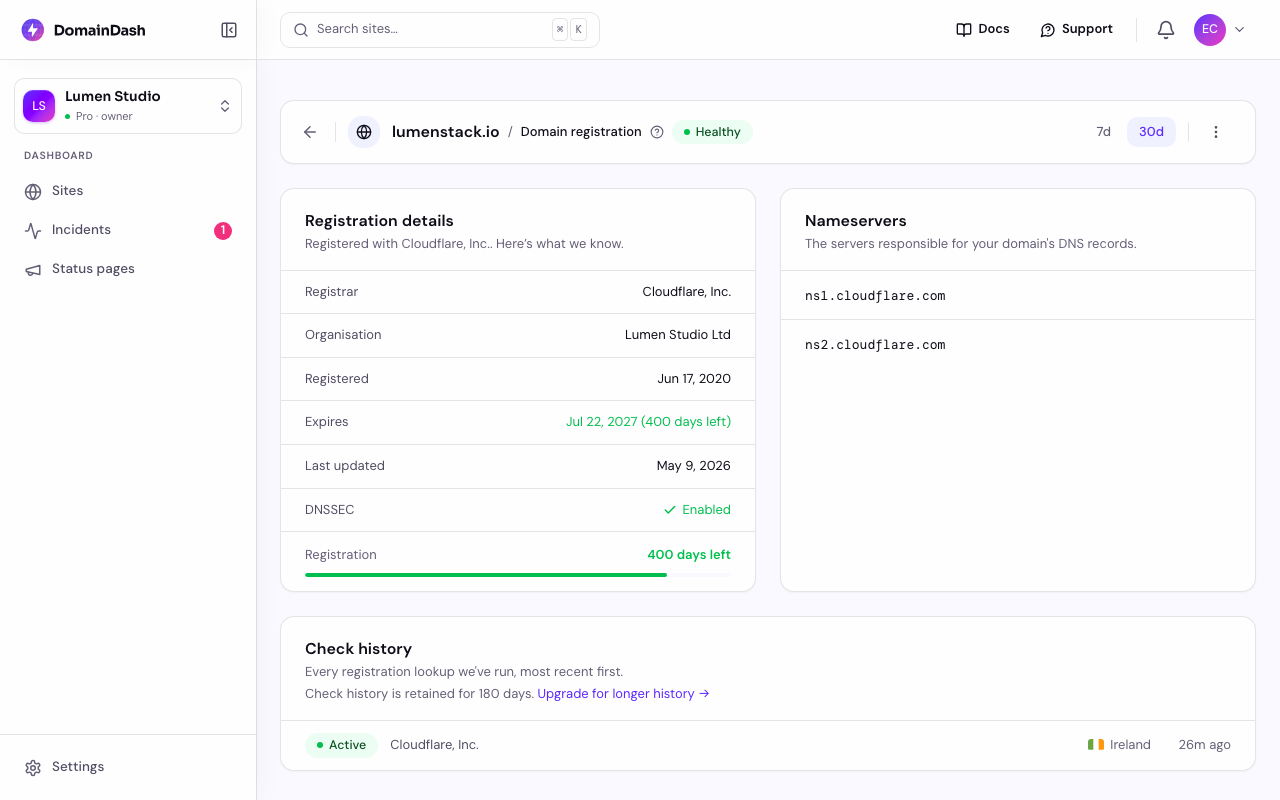1280x800 pixels.
Task: Click the globe icon beside lumenstack.io
Action: (x=364, y=132)
